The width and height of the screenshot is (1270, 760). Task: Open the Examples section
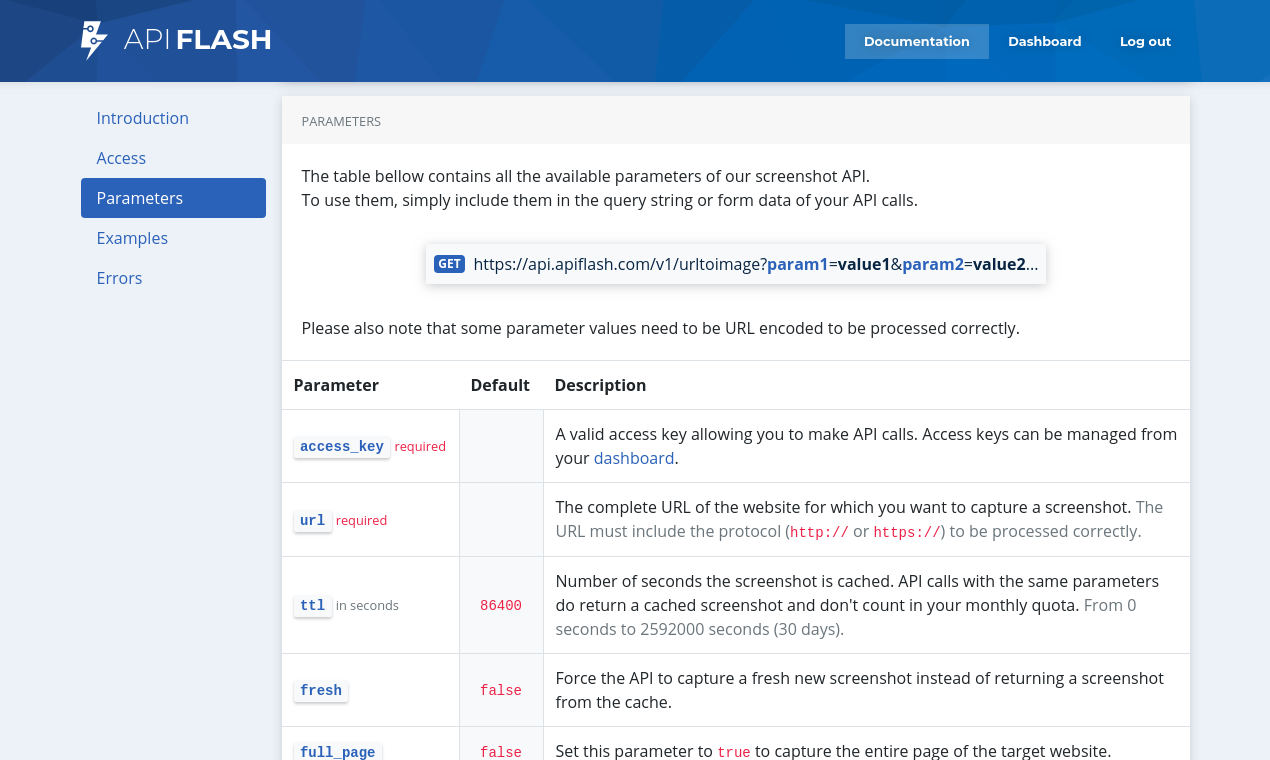click(x=132, y=238)
